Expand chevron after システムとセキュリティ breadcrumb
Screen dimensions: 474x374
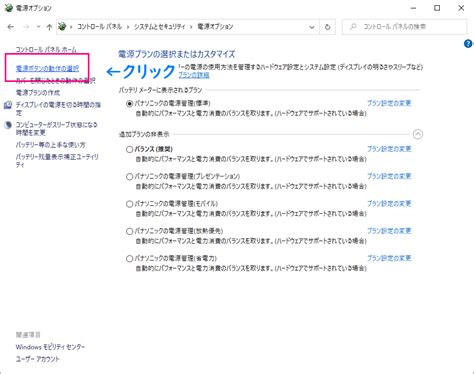click(x=191, y=27)
